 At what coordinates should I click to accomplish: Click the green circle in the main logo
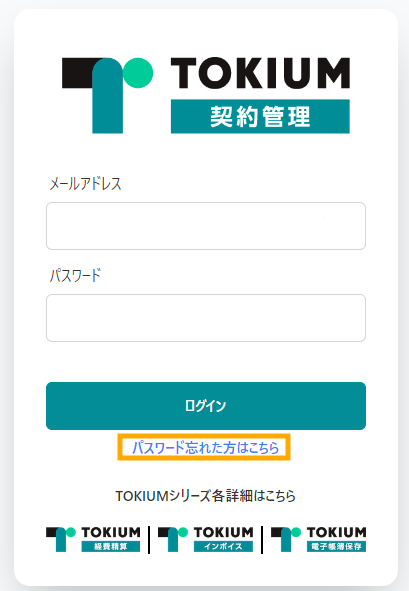pyautogui.click(x=138, y=73)
